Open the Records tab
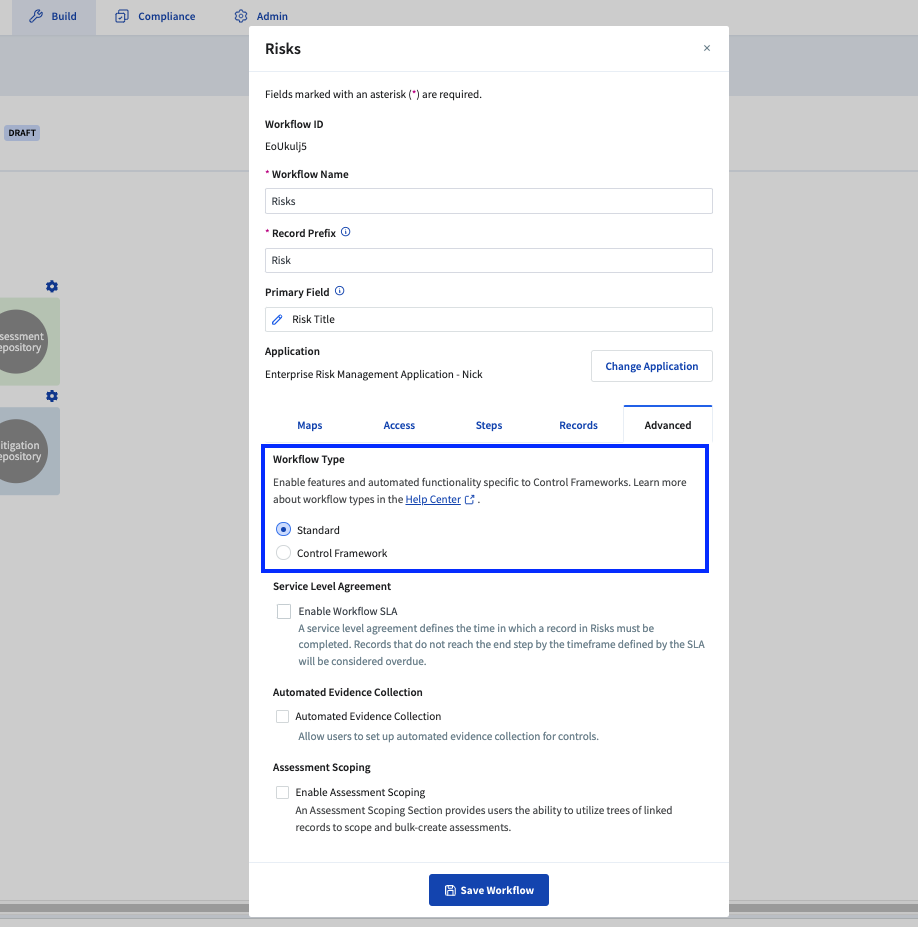Screen dimensions: 918x927 tap(578, 425)
